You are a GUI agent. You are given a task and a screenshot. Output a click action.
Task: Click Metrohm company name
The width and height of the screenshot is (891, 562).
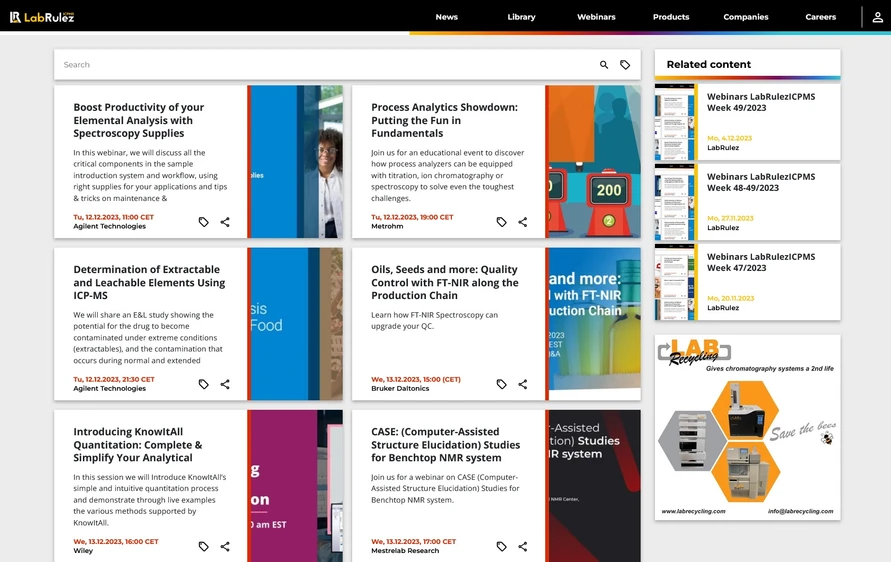pos(387,226)
